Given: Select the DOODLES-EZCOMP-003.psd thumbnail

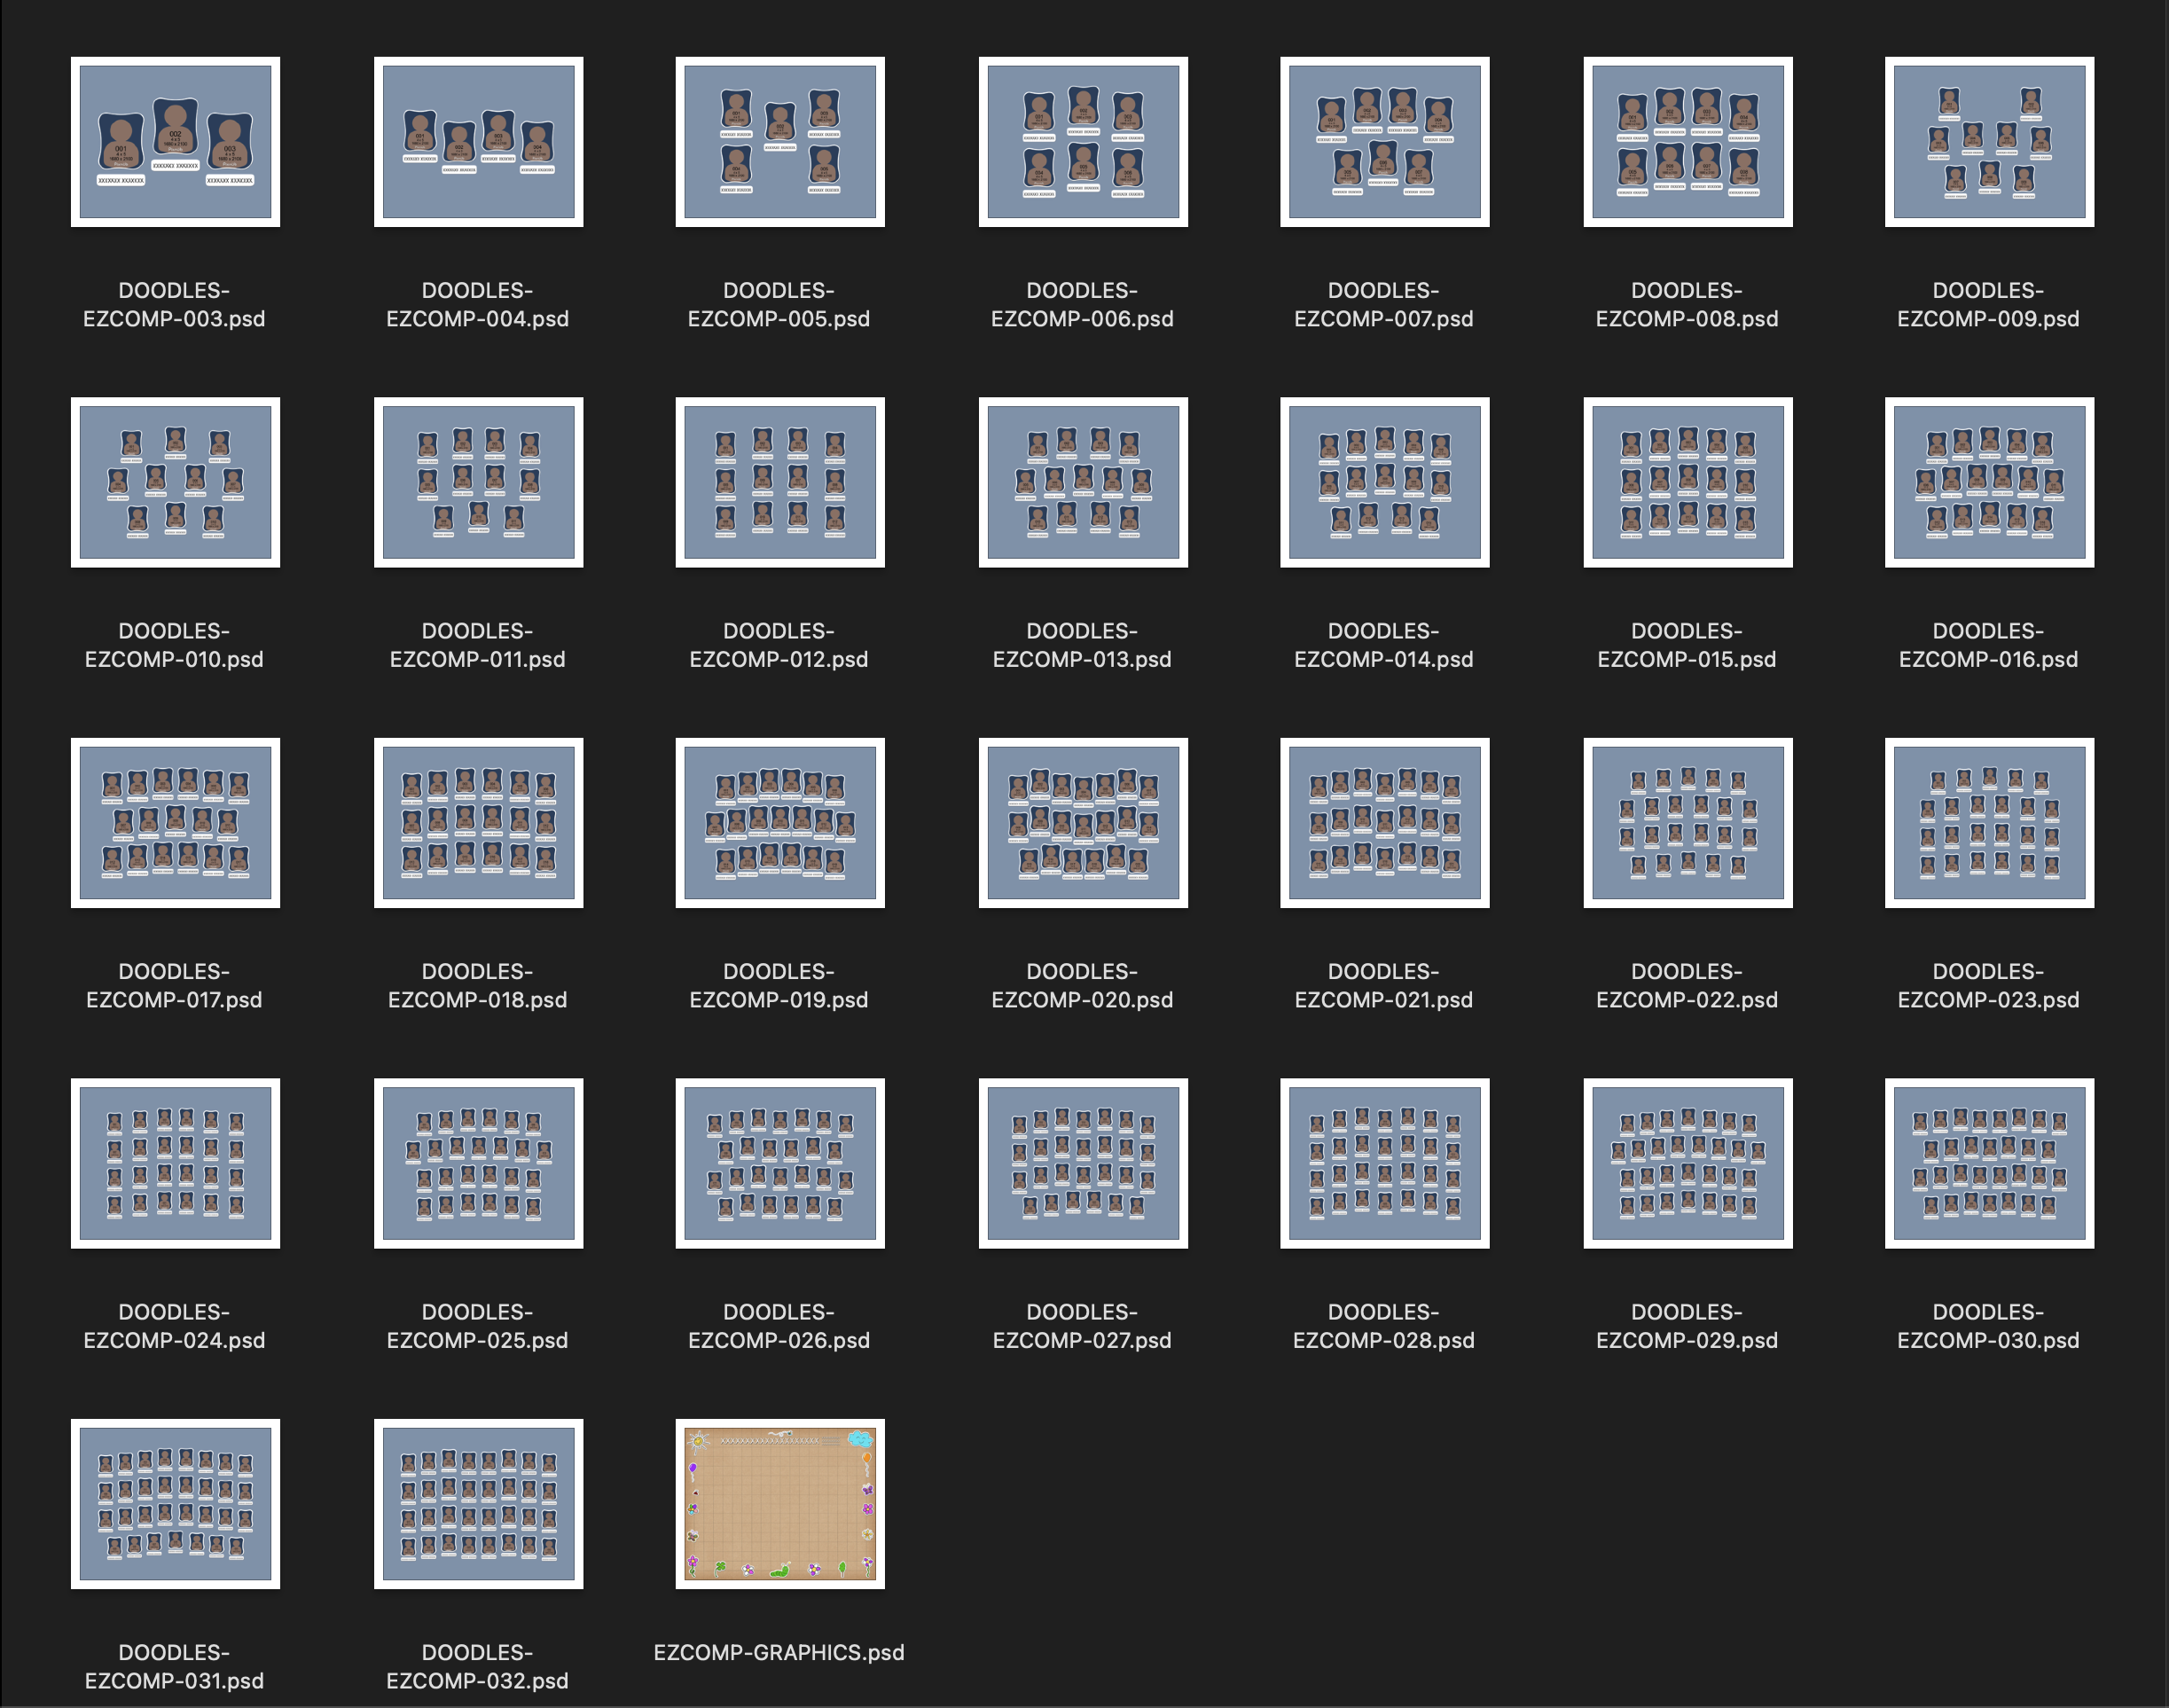Looking at the screenshot, I should pos(175,142).
